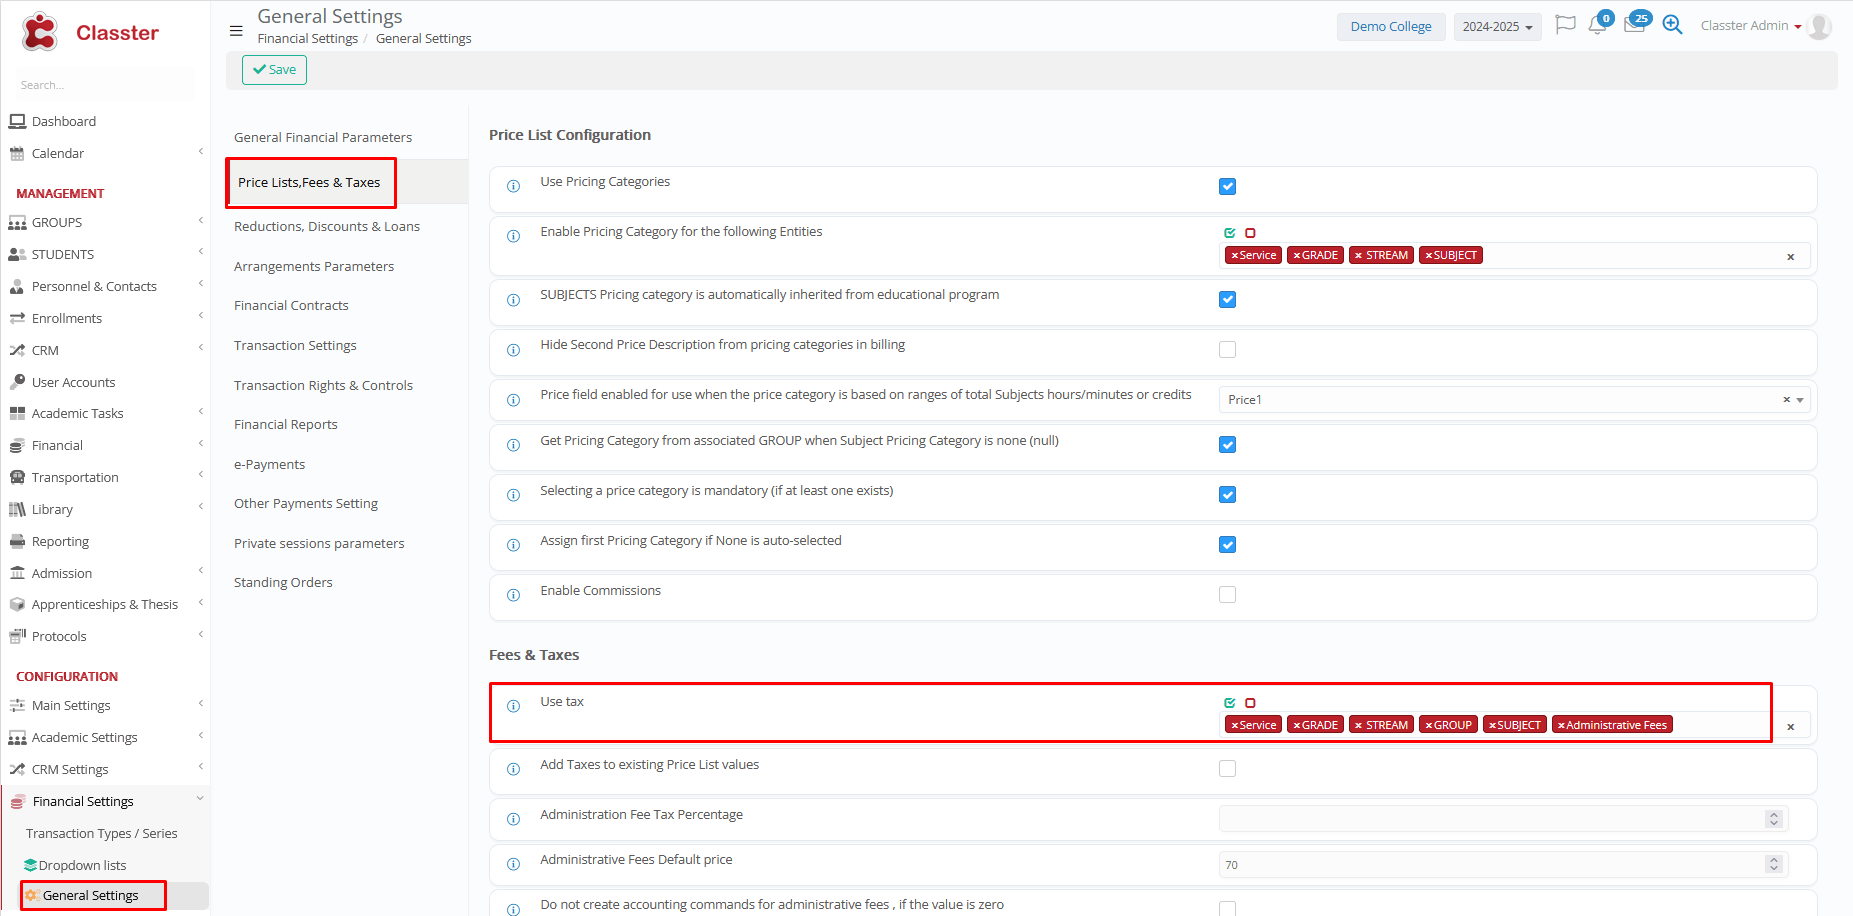Select the Transaction Settings section

[295, 346]
